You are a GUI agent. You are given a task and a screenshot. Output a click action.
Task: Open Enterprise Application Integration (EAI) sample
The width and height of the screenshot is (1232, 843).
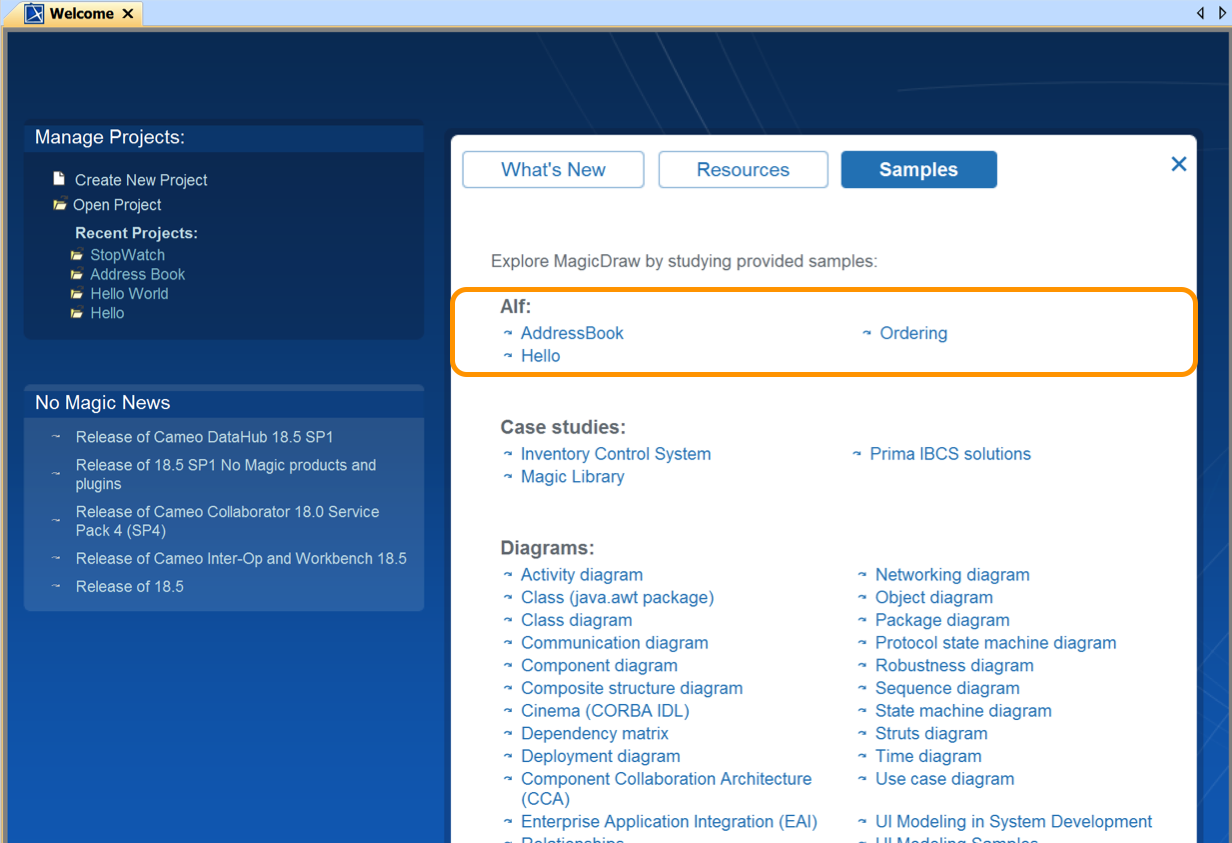pyautogui.click(x=669, y=822)
